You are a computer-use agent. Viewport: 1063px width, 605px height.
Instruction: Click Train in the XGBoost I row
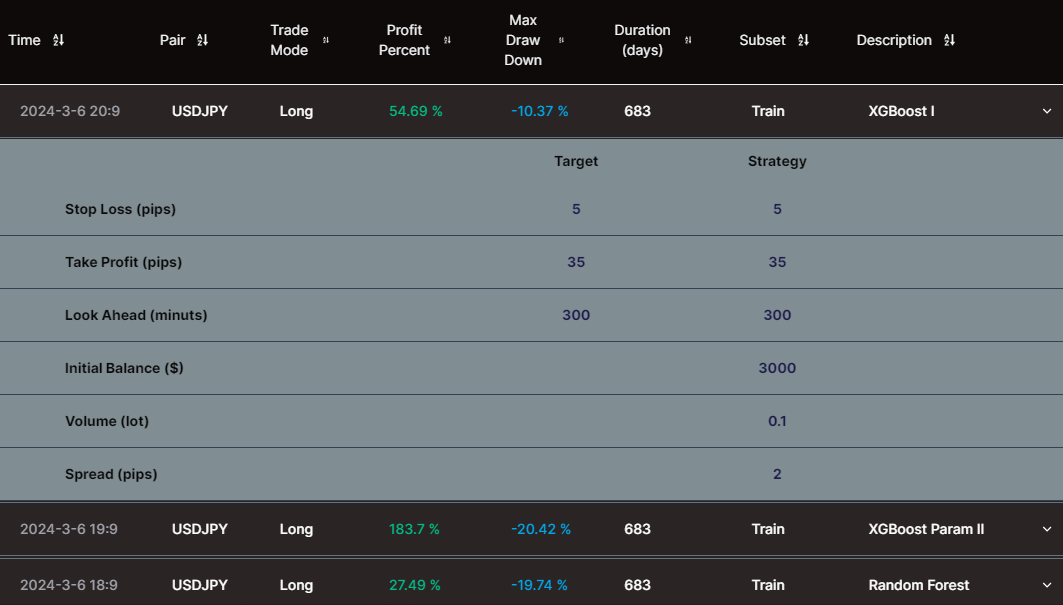coord(767,111)
